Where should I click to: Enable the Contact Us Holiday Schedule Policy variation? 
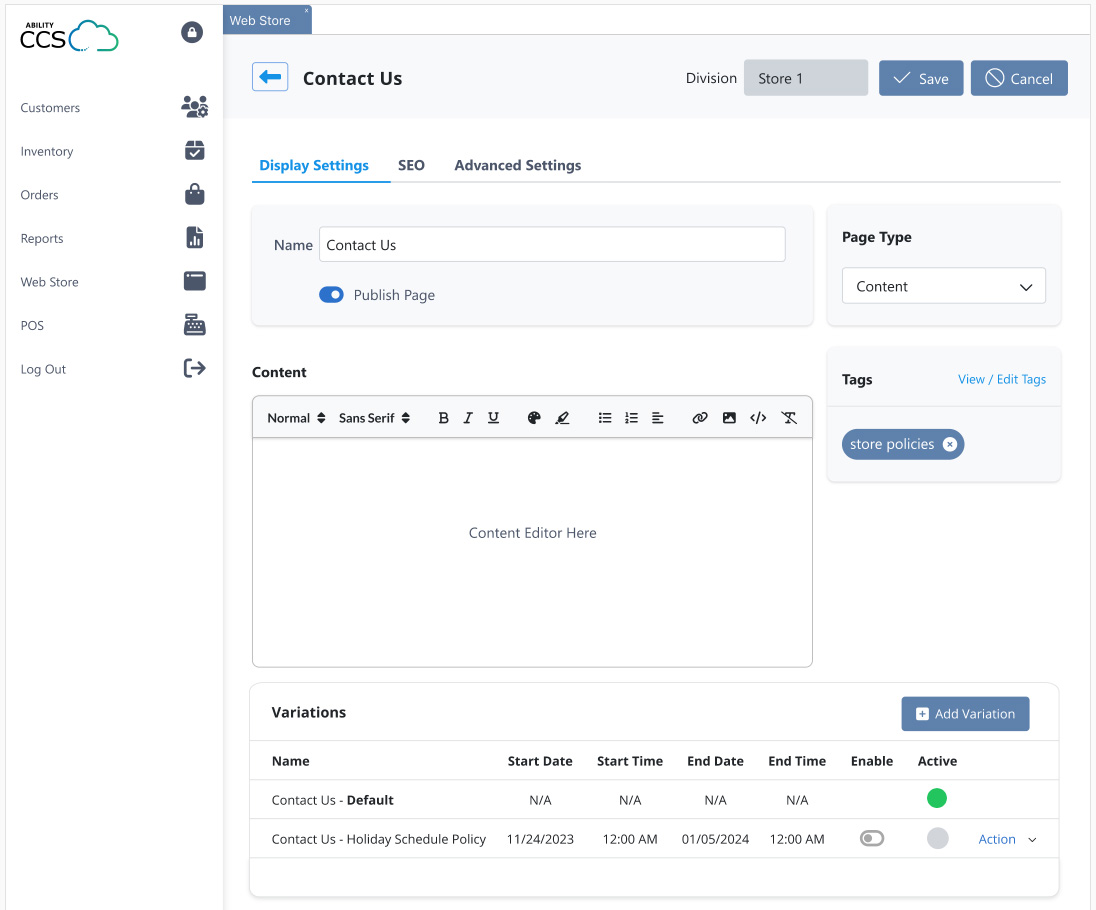tap(871, 838)
